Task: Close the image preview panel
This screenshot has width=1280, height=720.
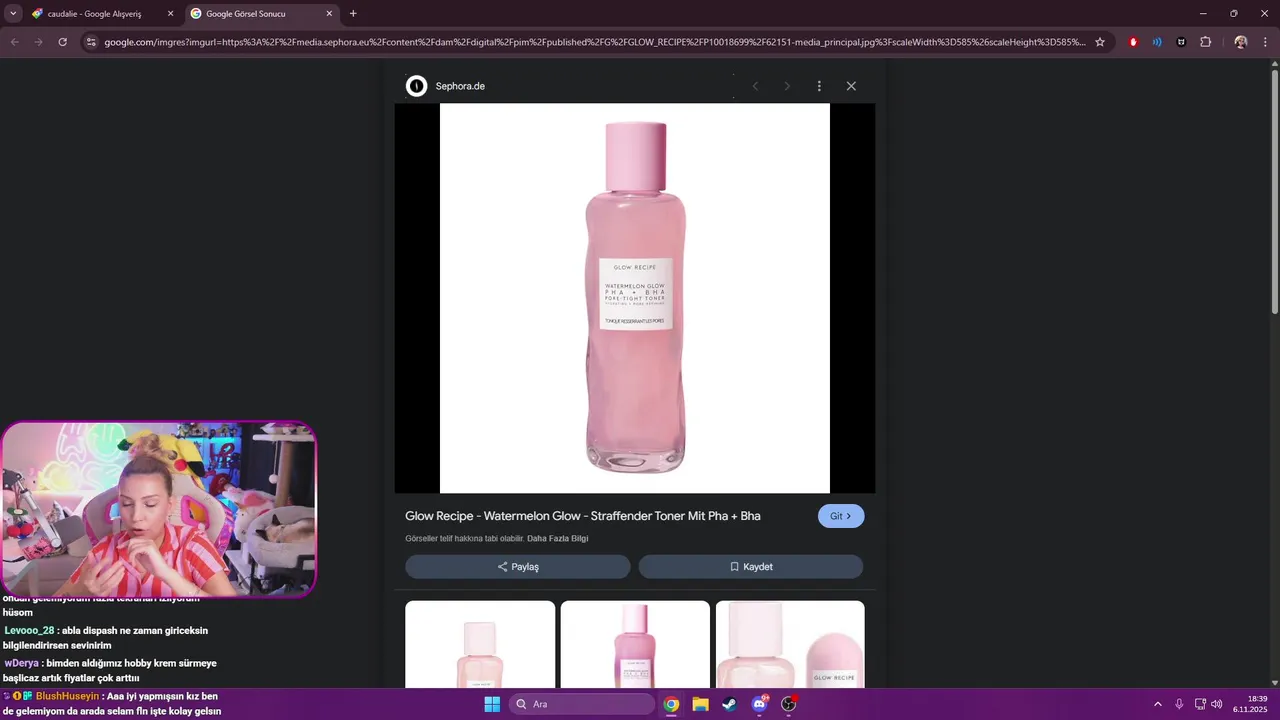Action: point(851,86)
